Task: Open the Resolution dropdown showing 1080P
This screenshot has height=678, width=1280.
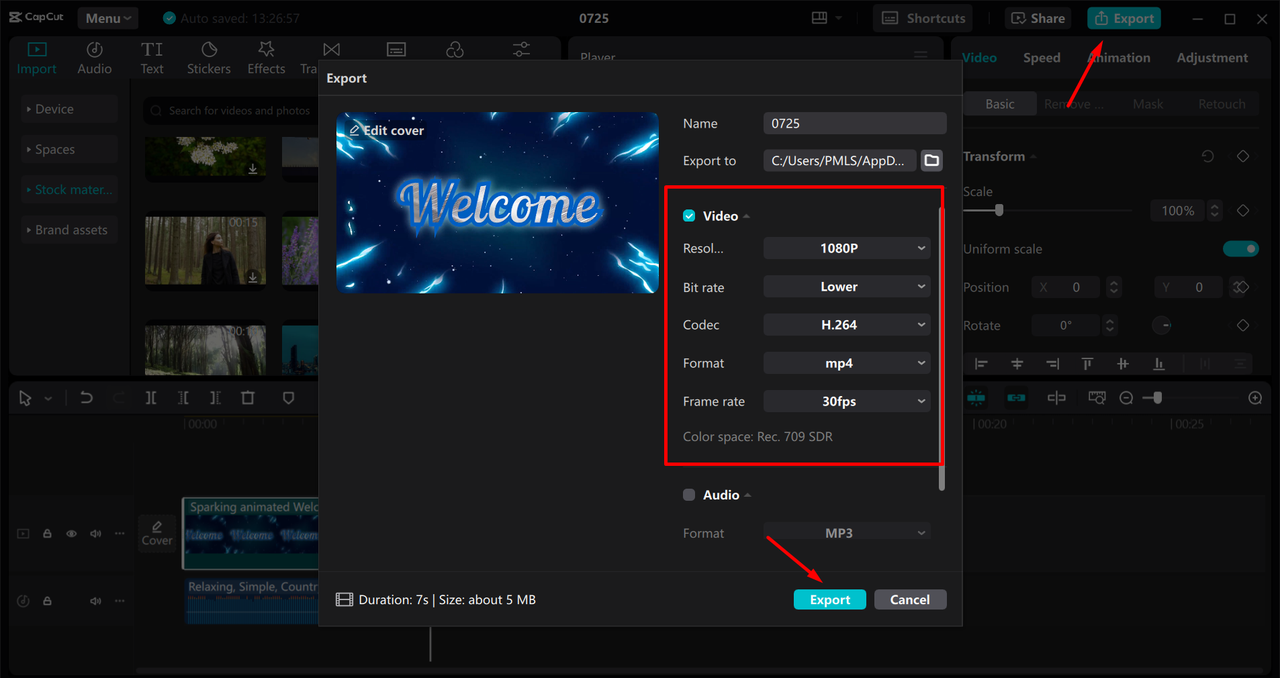Action: 847,248
